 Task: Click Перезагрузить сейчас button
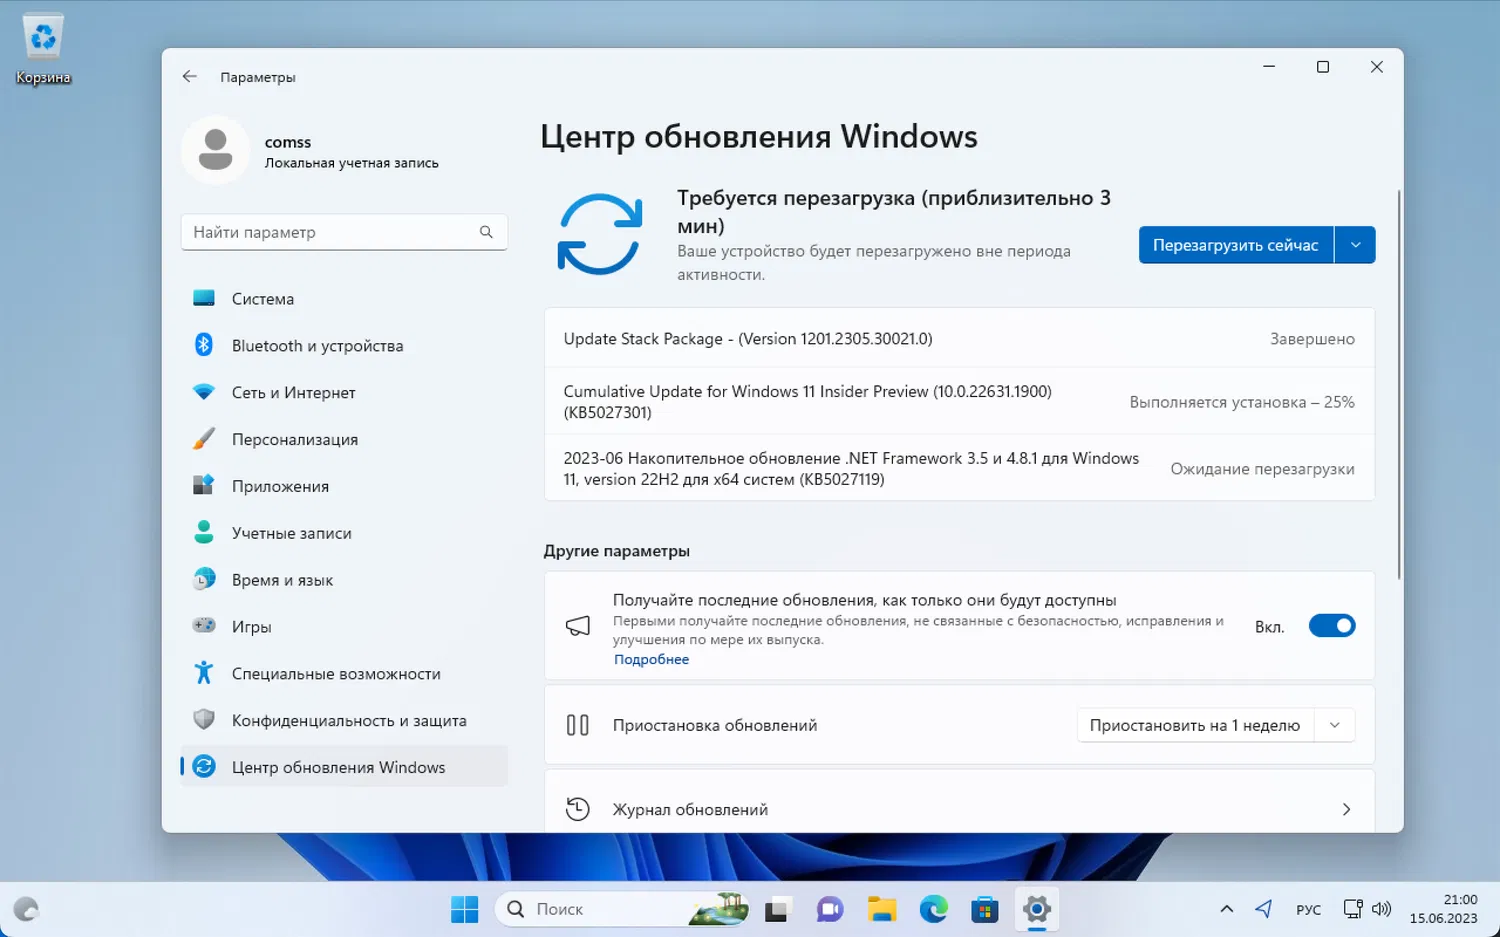[x=1236, y=245]
